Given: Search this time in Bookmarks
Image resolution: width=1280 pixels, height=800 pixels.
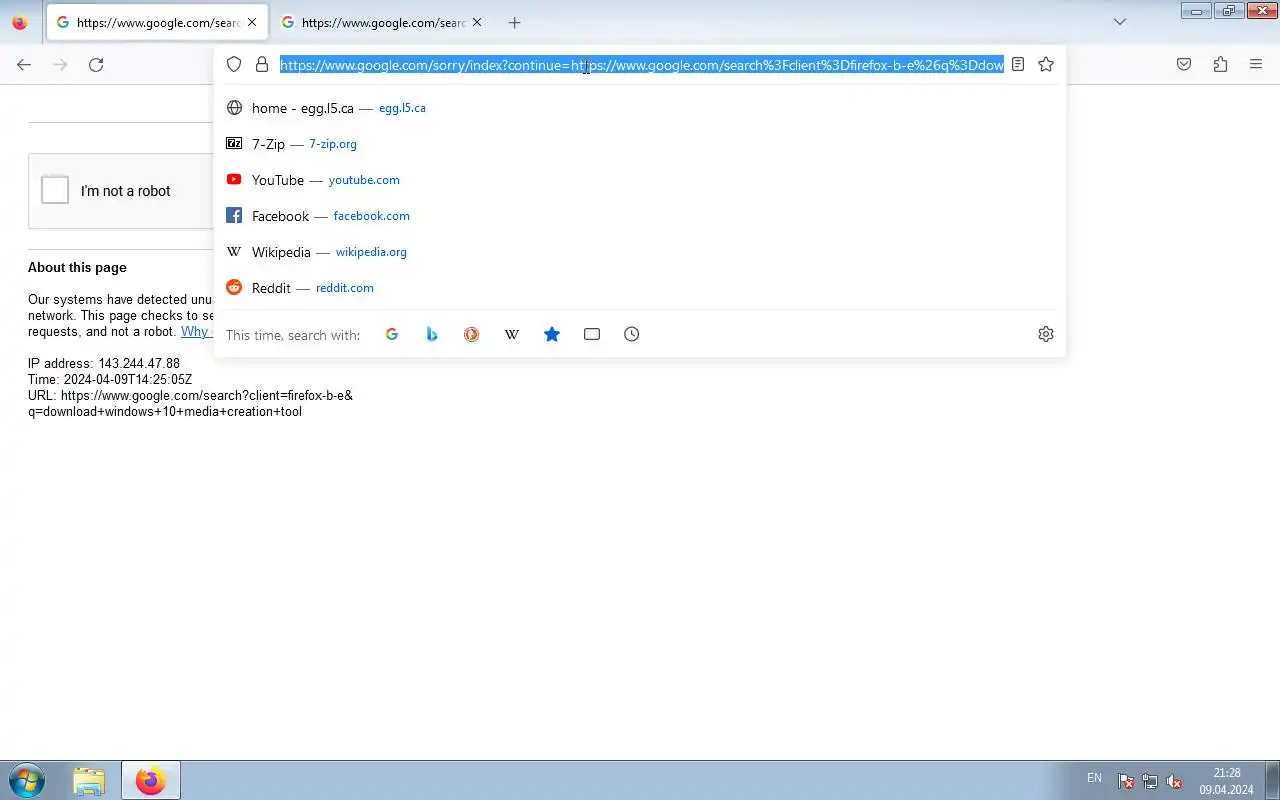Looking at the screenshot, I should (552, 334).
